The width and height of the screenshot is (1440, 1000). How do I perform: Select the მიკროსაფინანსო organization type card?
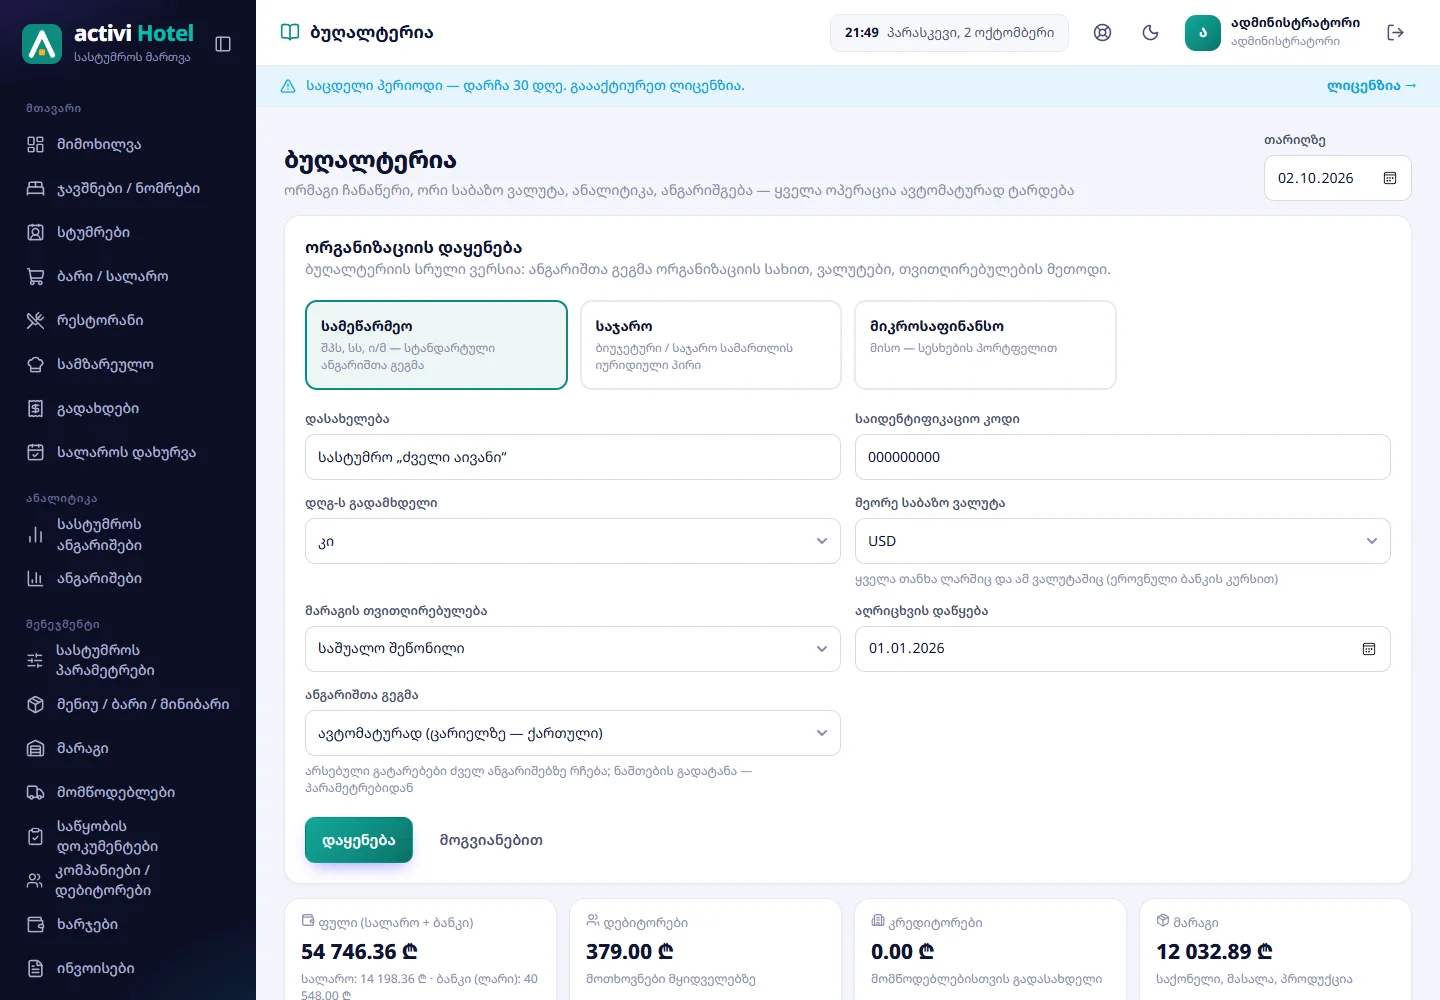point(985,345)
